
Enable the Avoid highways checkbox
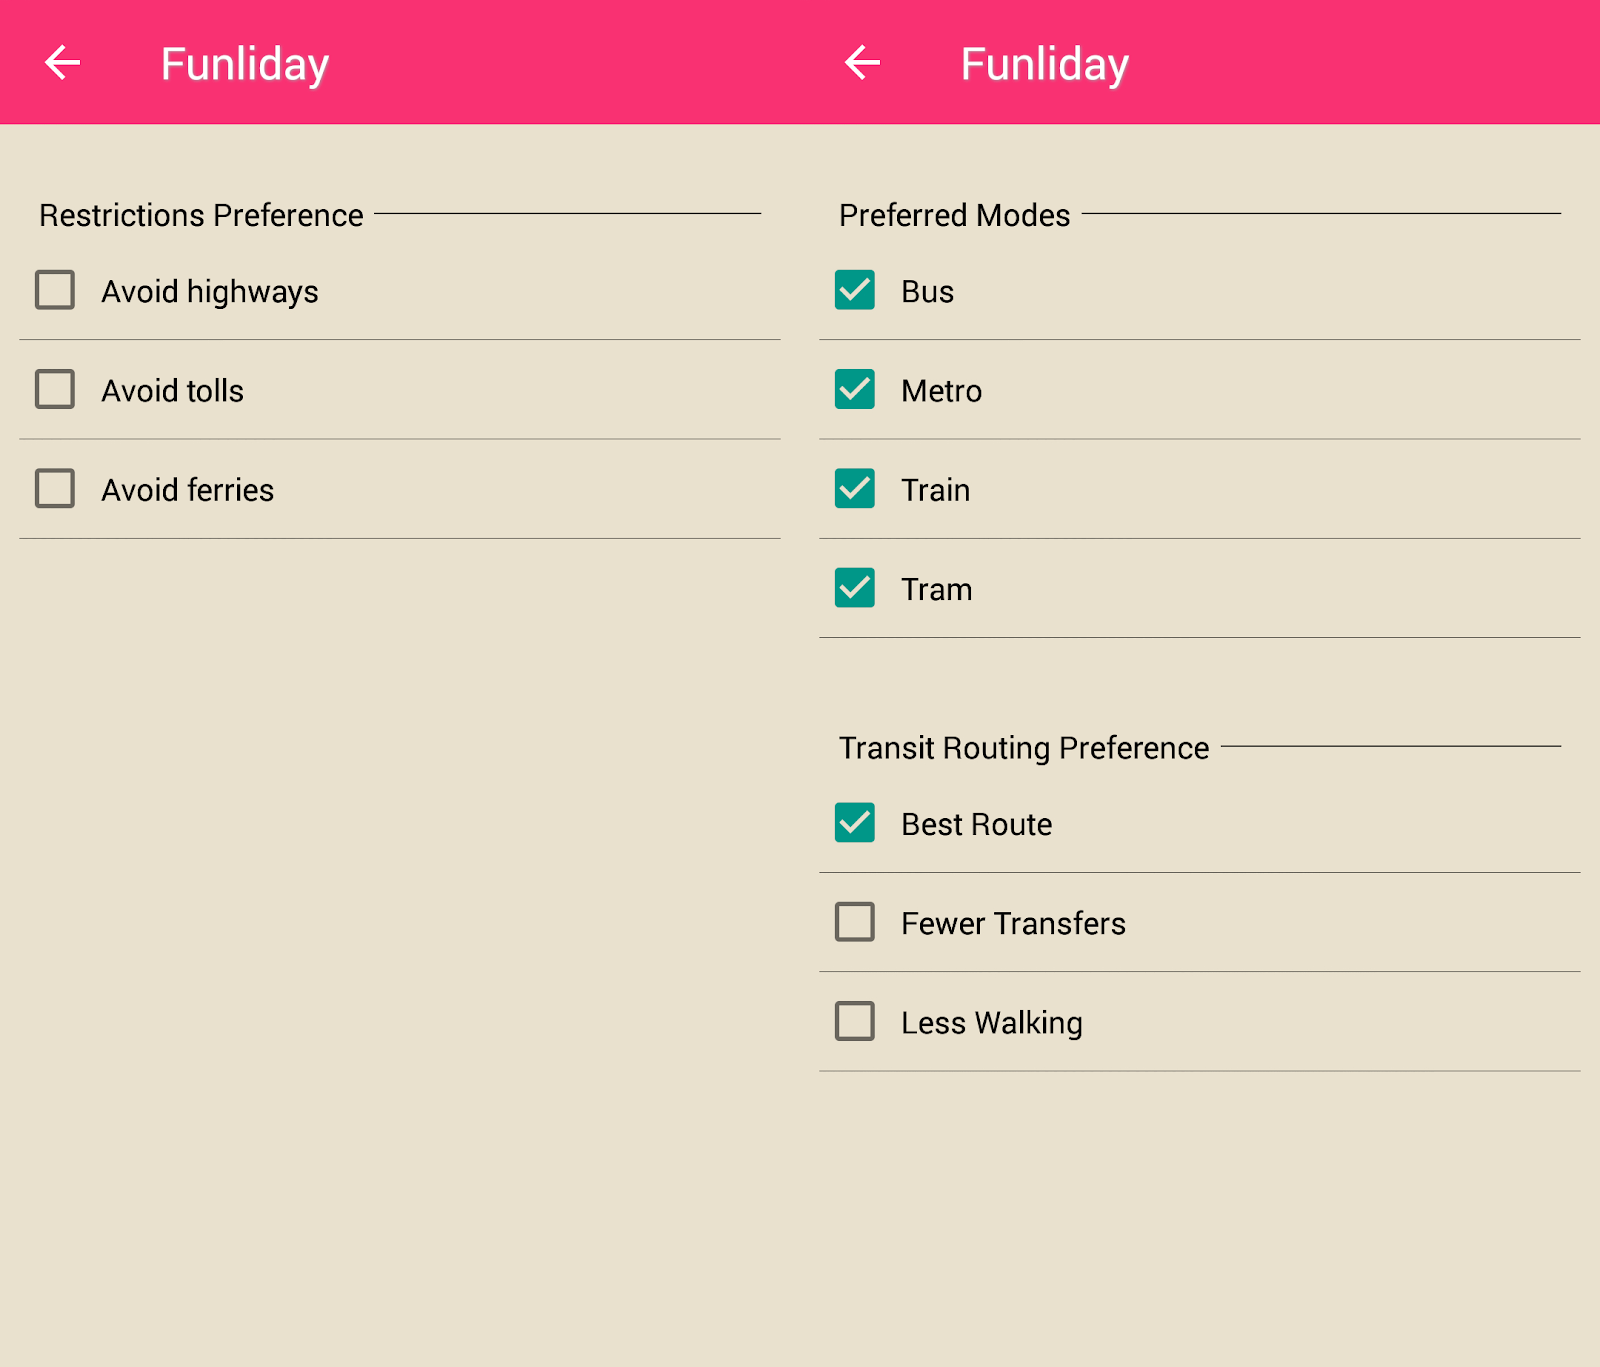[x=55, y=290]
